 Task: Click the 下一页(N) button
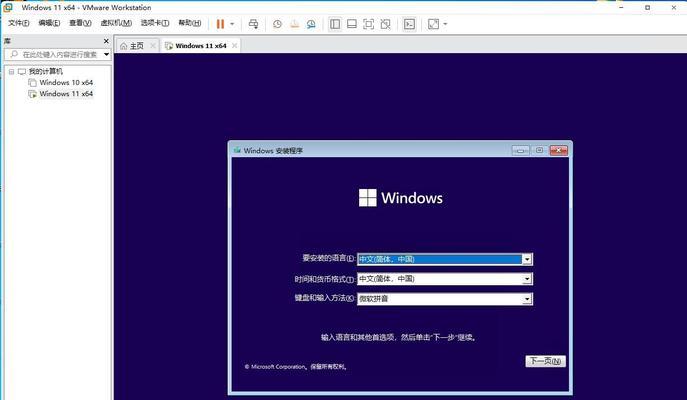[x=545, y=361]
